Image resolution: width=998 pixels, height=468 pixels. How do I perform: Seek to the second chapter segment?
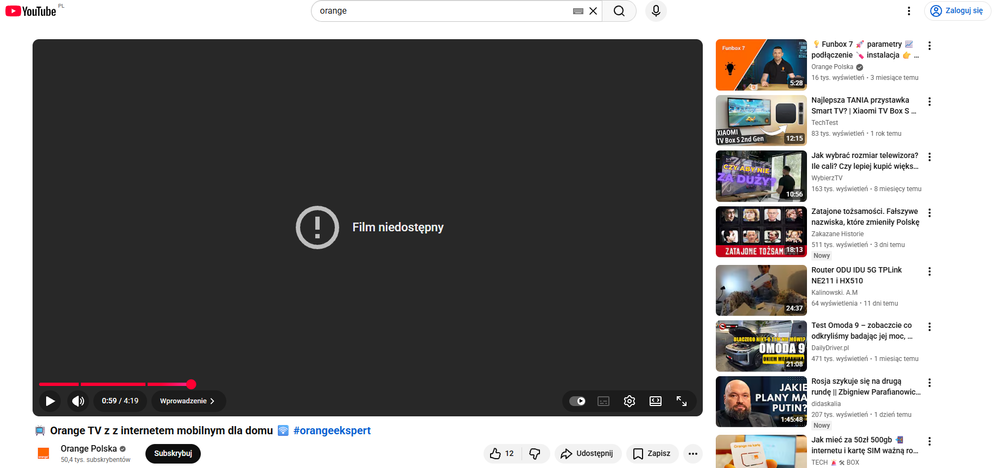coord(113,384)
